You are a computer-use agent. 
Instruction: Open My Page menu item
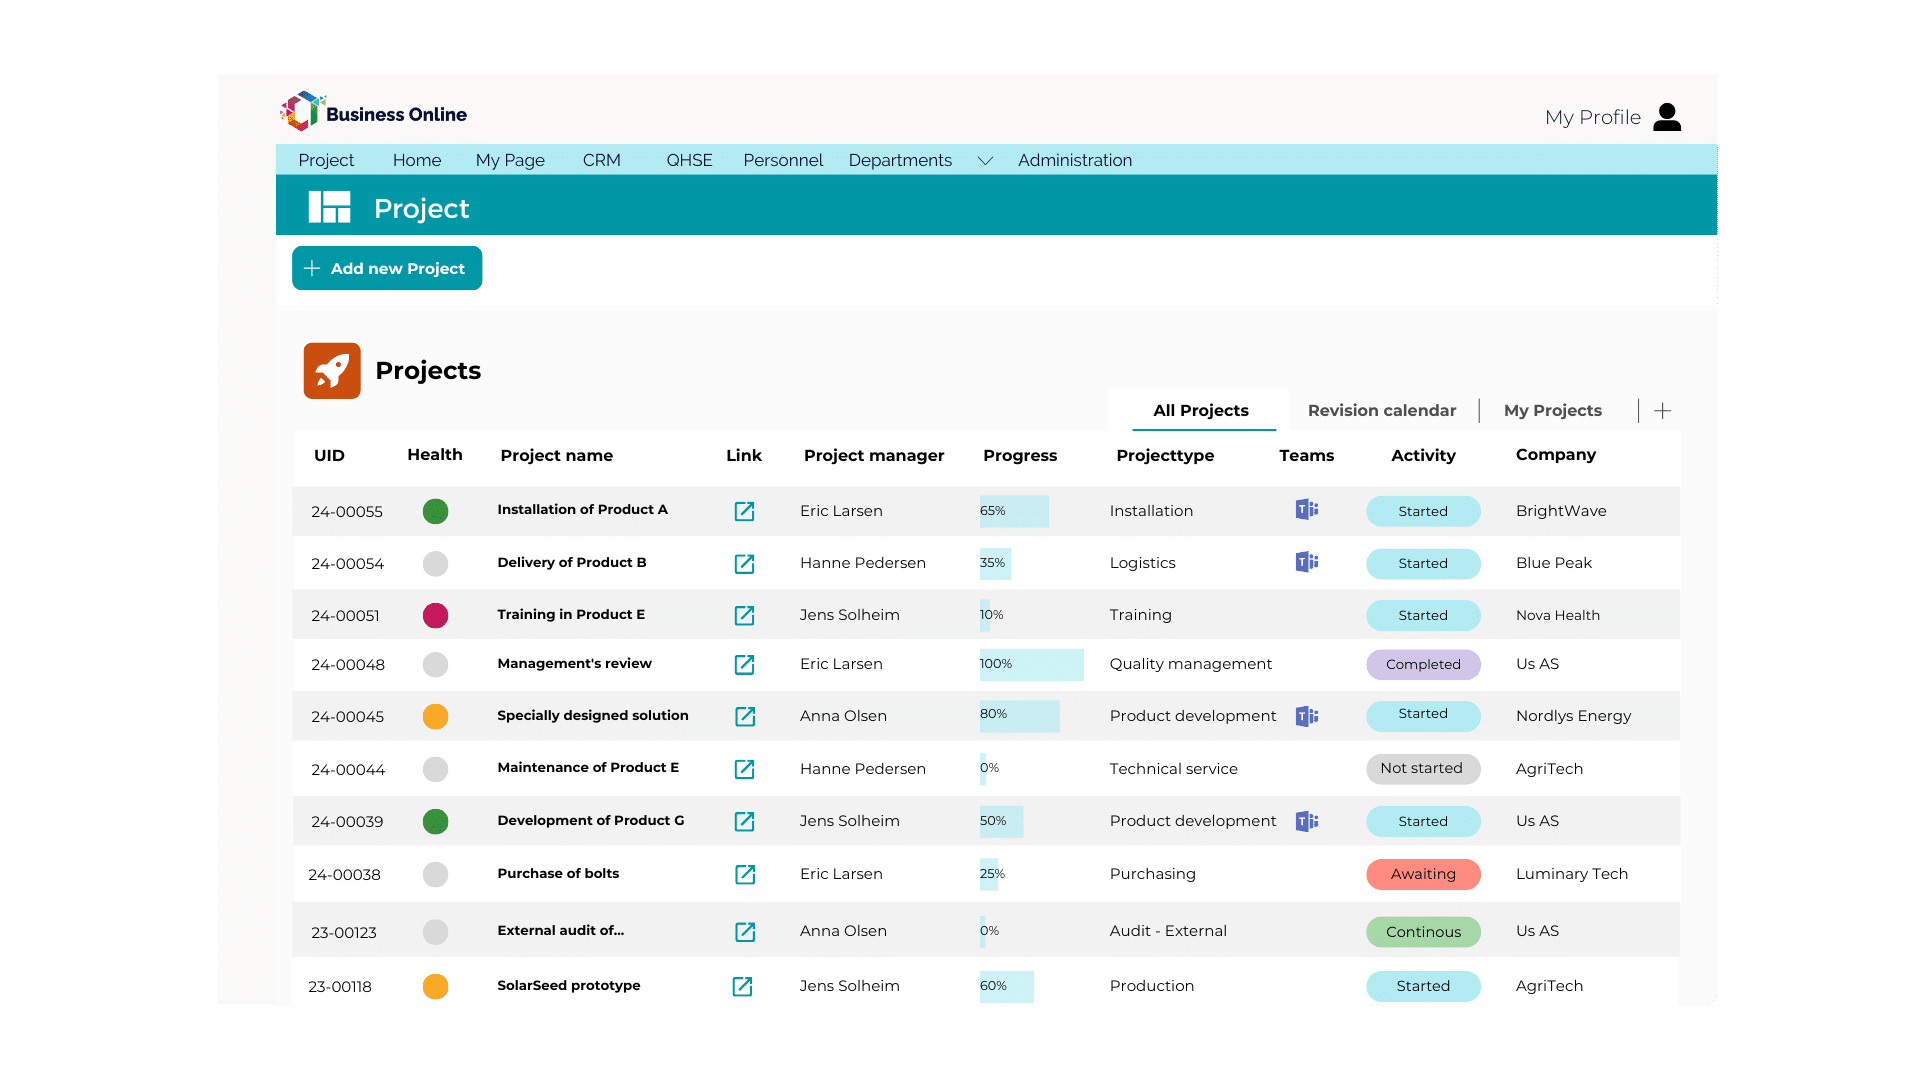pyautogui.click(x=510, y=160)
